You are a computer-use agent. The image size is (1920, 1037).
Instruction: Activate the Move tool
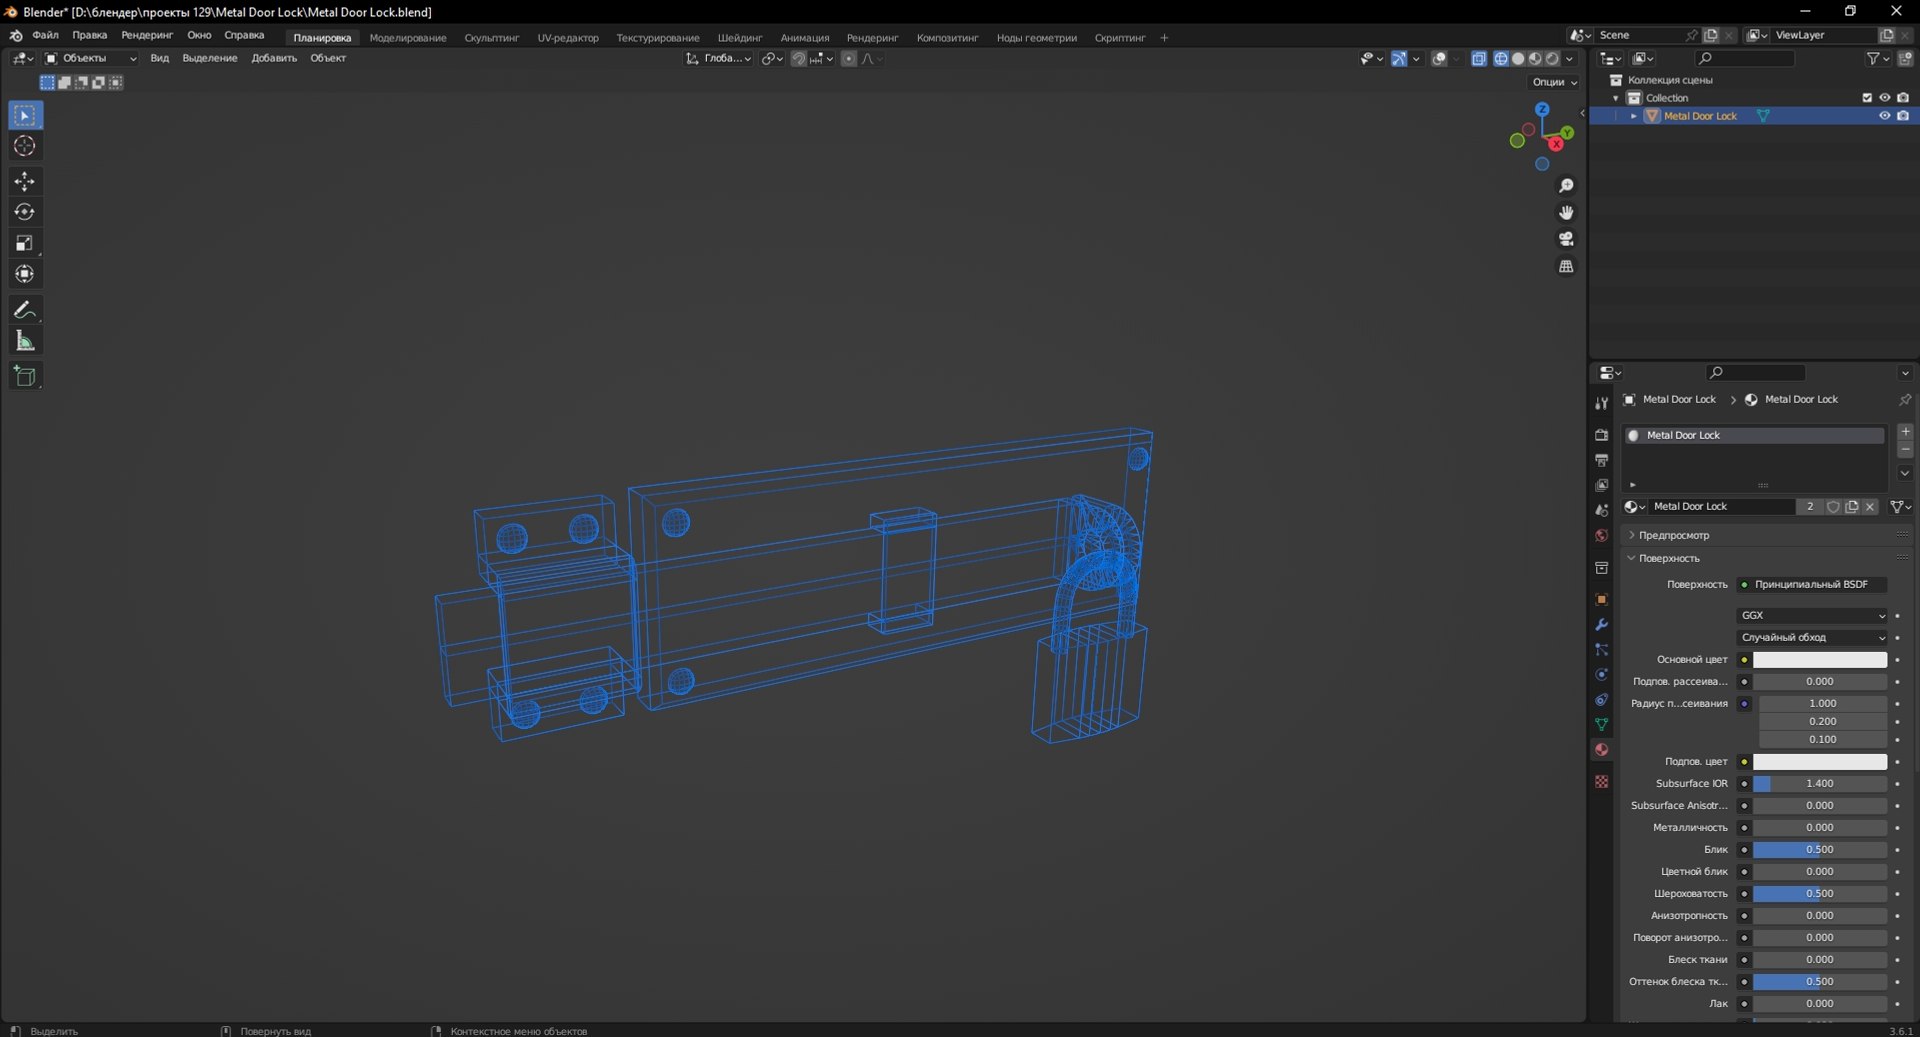[x=25, y=181]
